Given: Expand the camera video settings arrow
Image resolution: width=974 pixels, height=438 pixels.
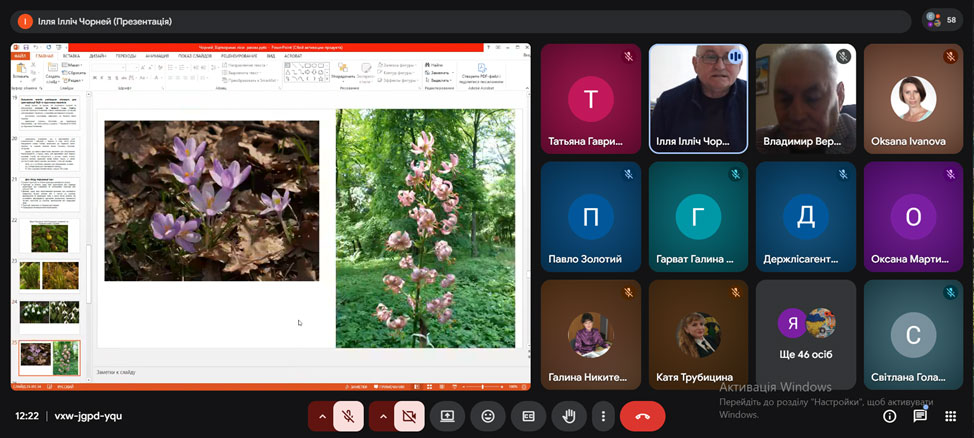Looking at the screenshot, I should (381, 415).
